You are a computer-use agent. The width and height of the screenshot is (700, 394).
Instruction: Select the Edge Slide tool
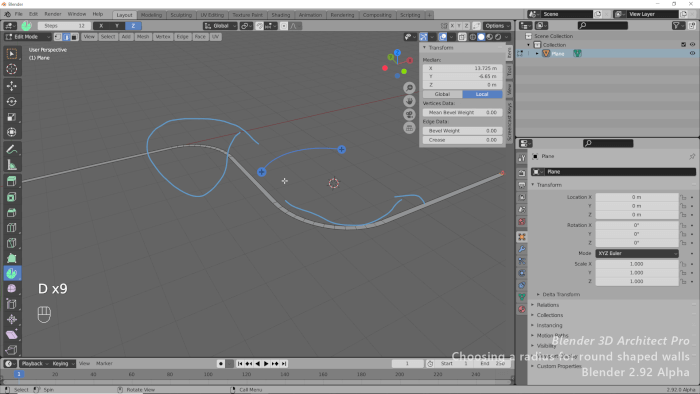click(12, 304)
